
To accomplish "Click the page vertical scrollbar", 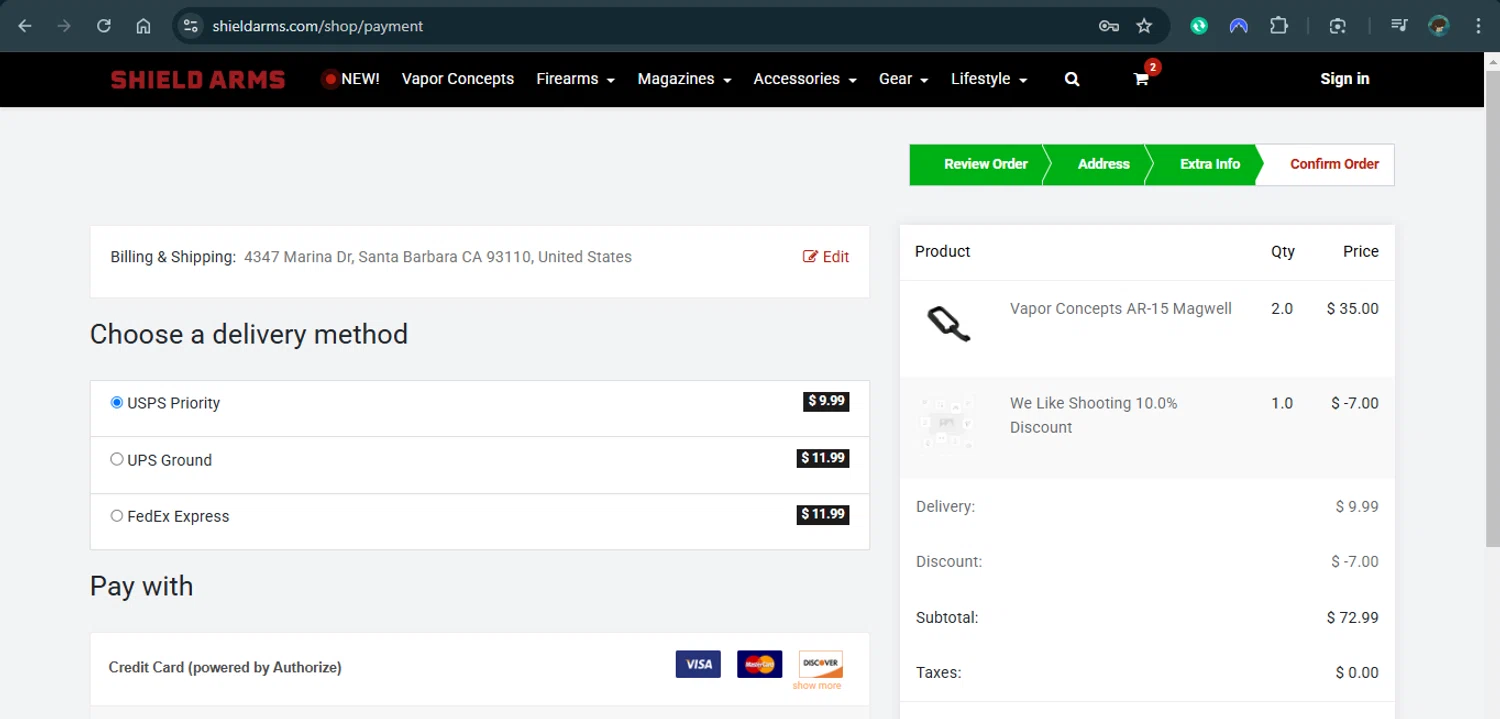I will click(1492, 300).
